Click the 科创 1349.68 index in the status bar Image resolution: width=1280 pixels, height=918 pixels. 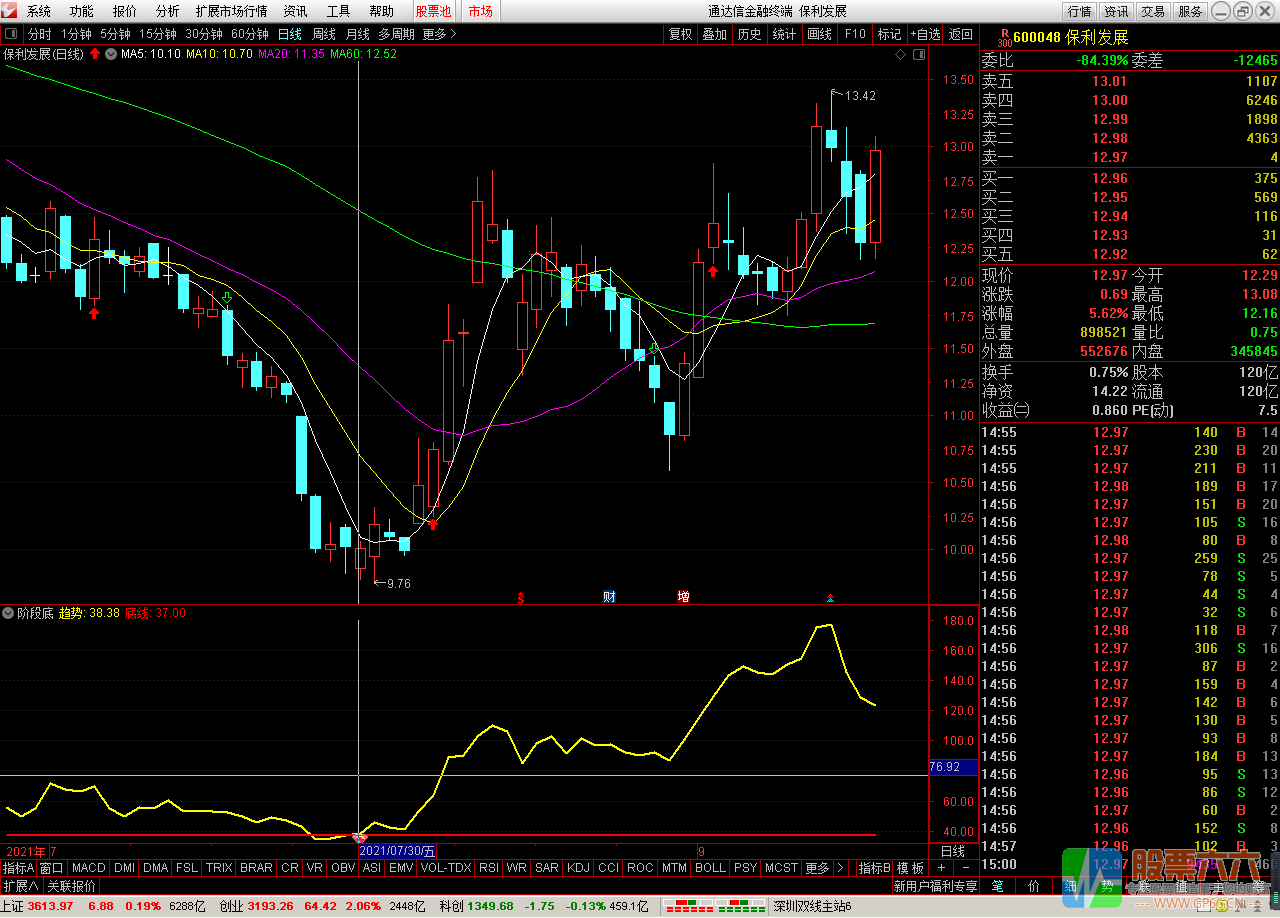476,906
